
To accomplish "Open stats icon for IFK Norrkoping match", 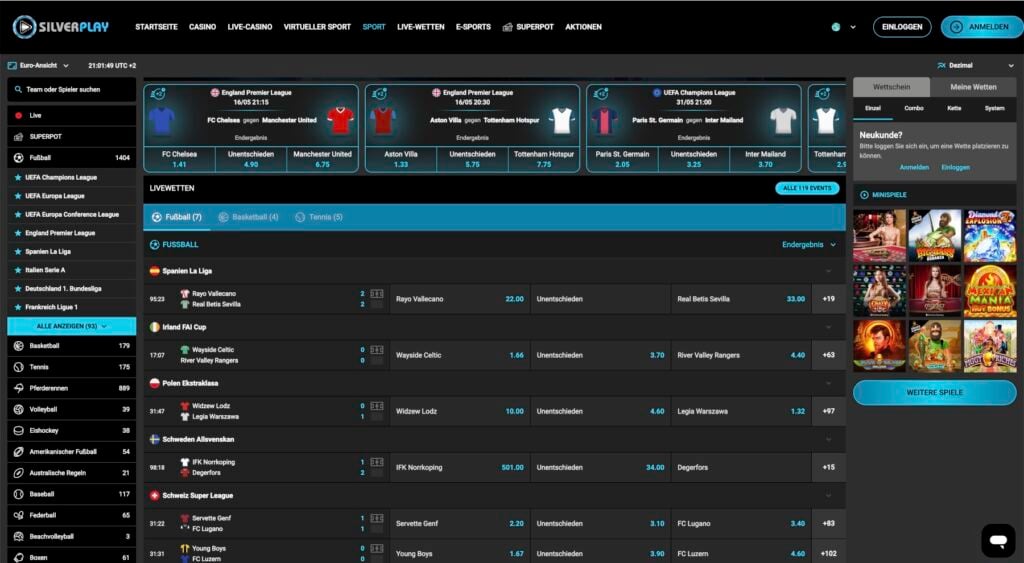I will point(377,462).
